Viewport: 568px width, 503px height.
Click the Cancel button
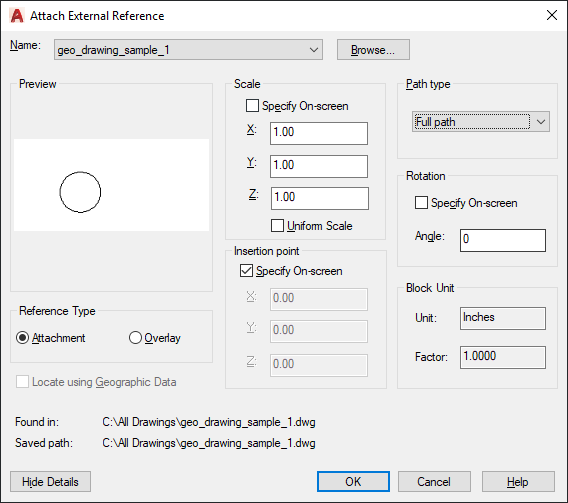tap(434, 482)
